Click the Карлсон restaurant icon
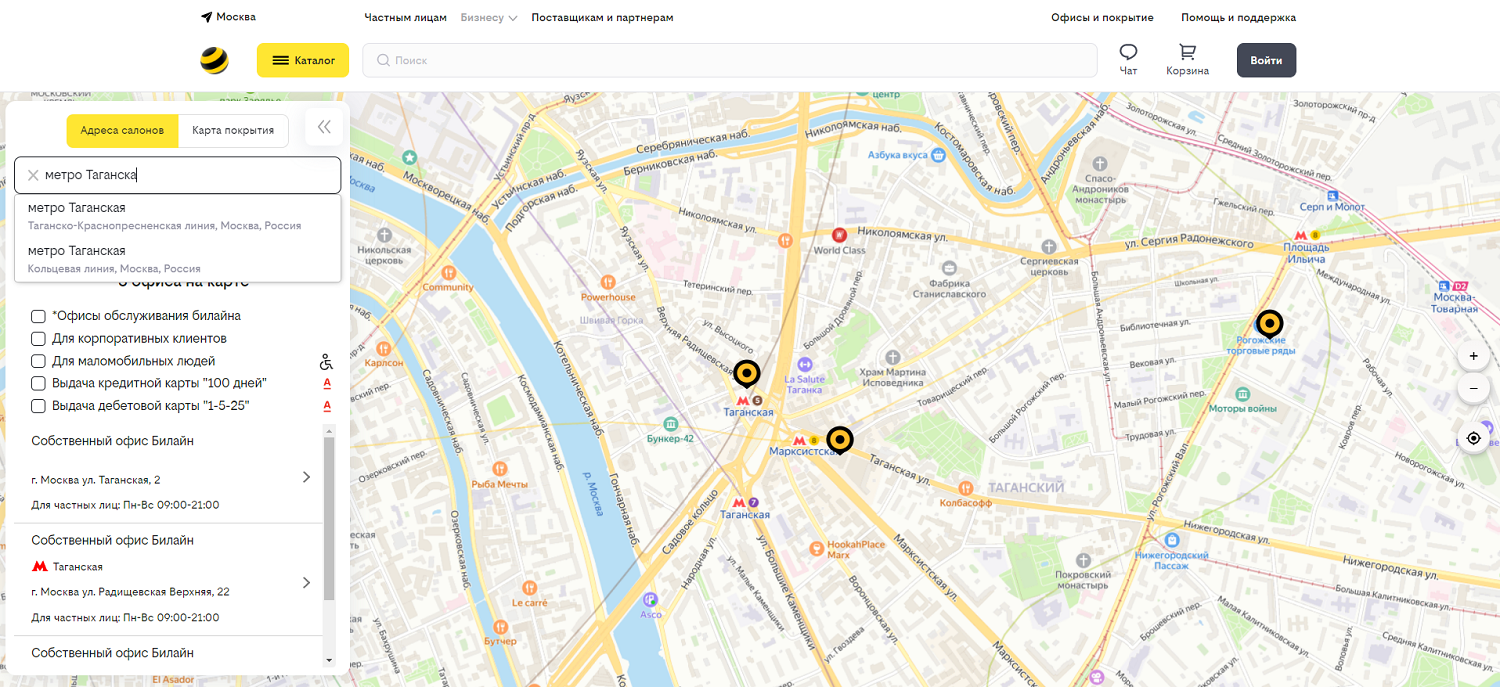Image resolution: width=1500 pixels, height=687 pixels. coord(383,347)
